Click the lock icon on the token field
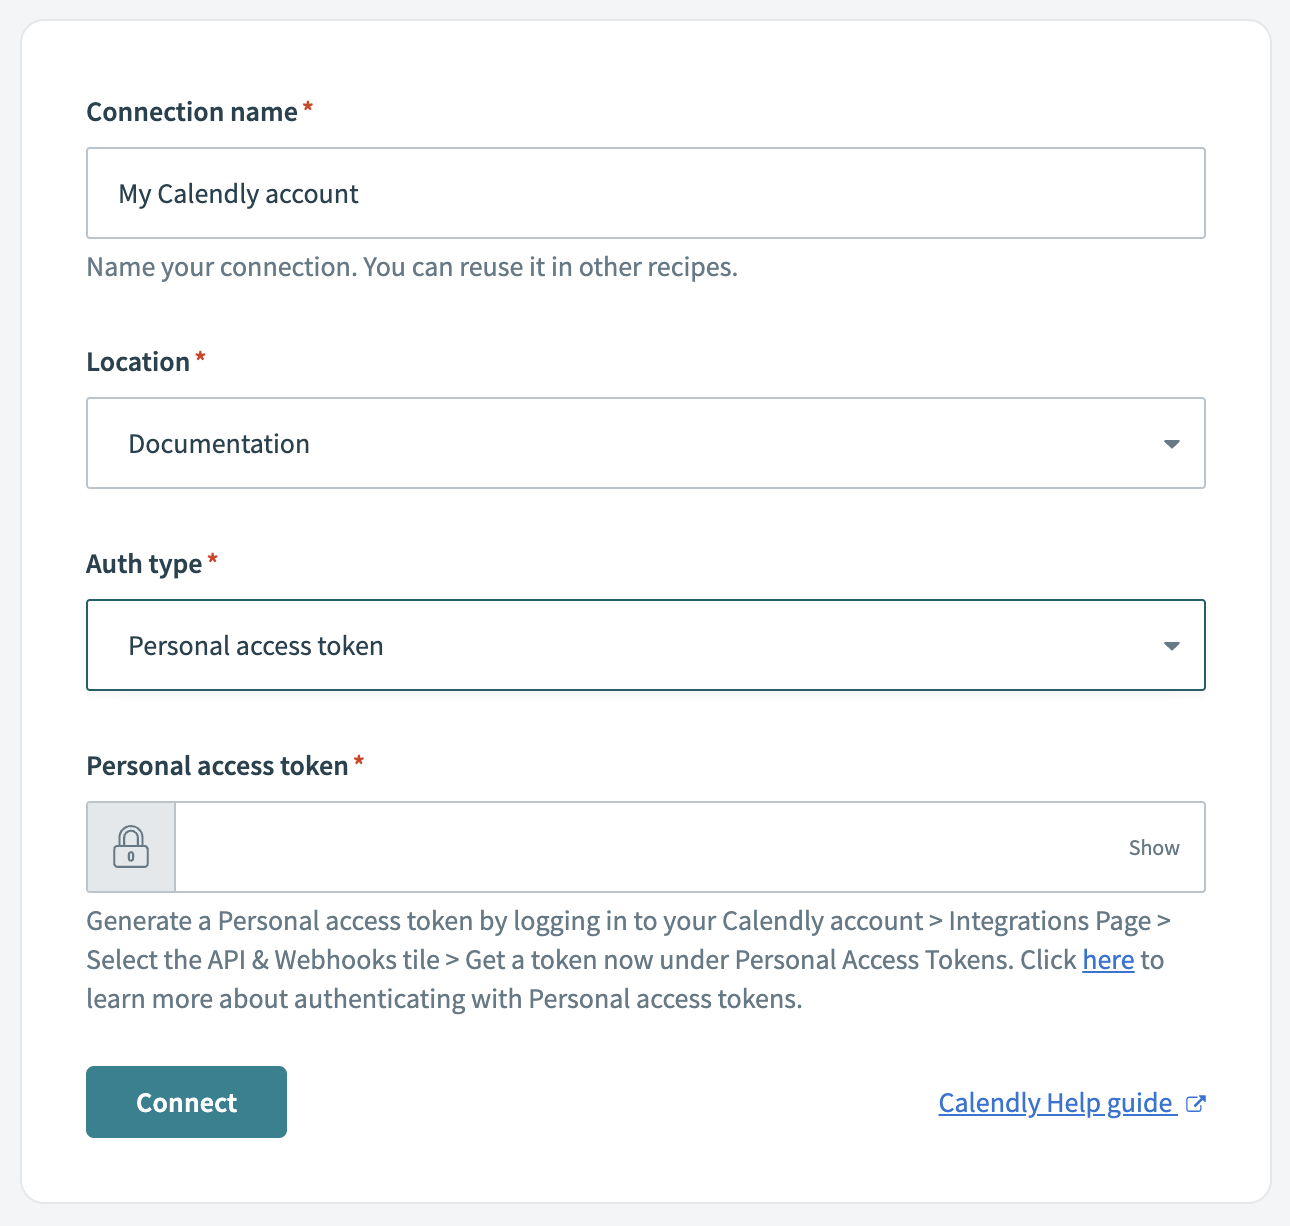1290x1226 pixels. (130, 847)
